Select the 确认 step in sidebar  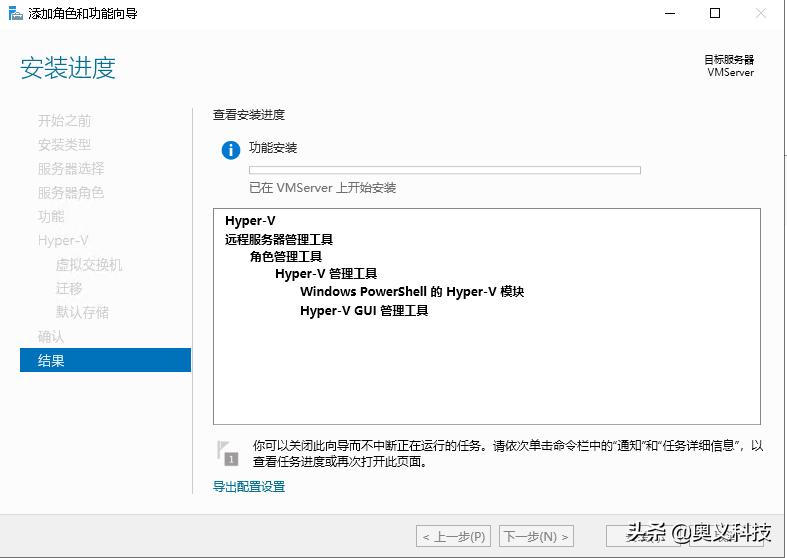point(51,336)
